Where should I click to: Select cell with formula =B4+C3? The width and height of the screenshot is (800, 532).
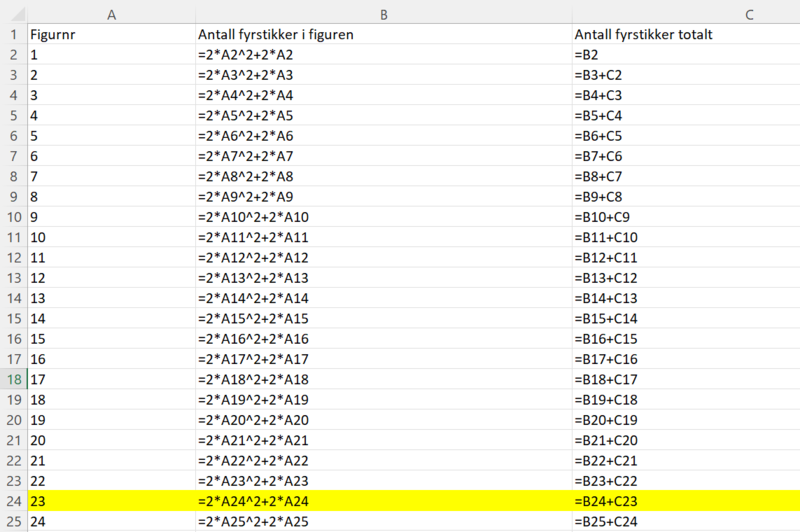coord(686,95)
